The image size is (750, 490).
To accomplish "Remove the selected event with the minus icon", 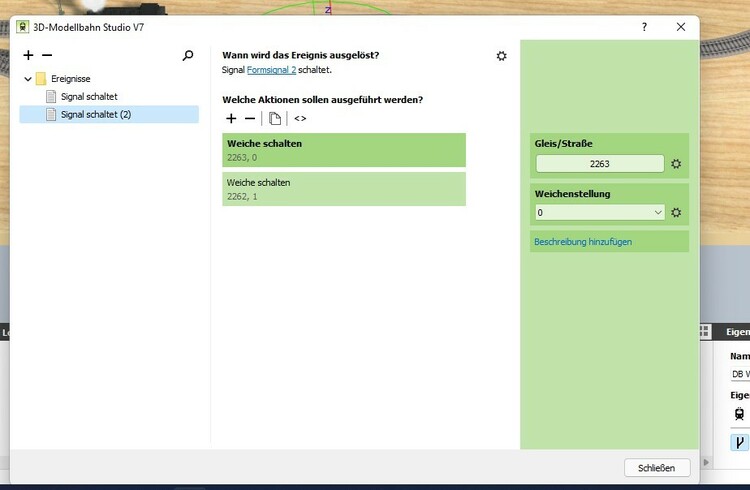I will tap(47, 55).
